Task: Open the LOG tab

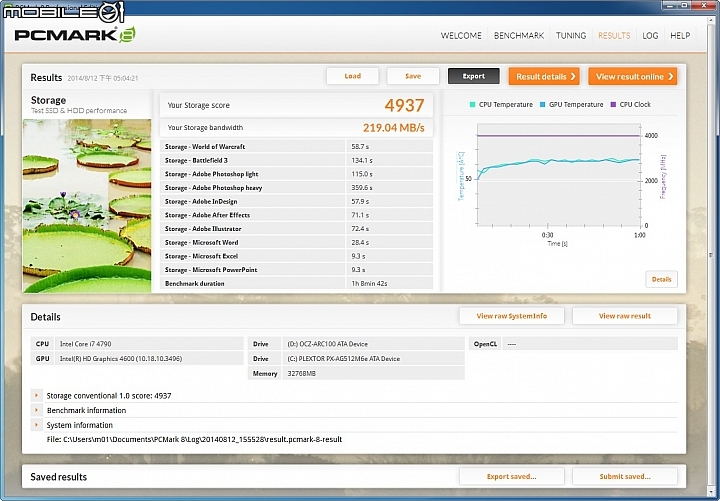Action: [650, 35]
